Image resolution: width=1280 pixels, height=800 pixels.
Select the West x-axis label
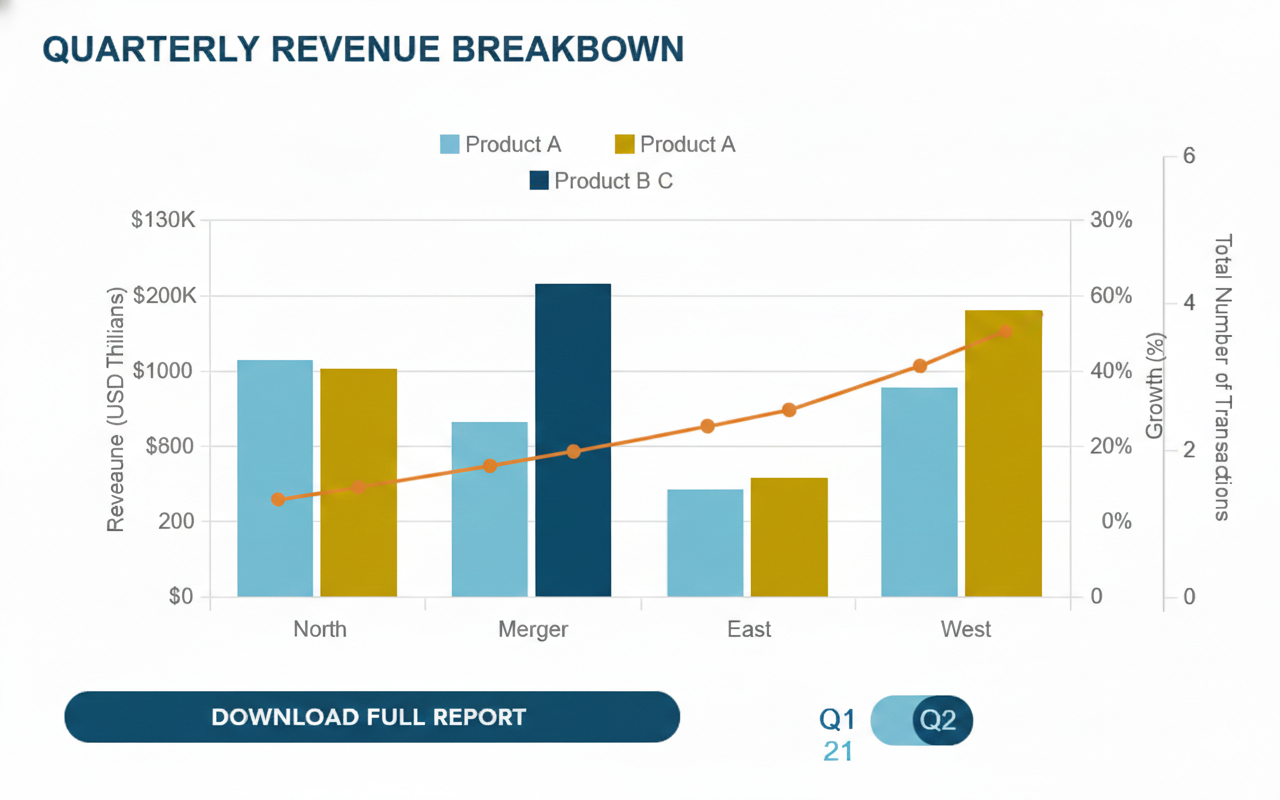point(966,629)
